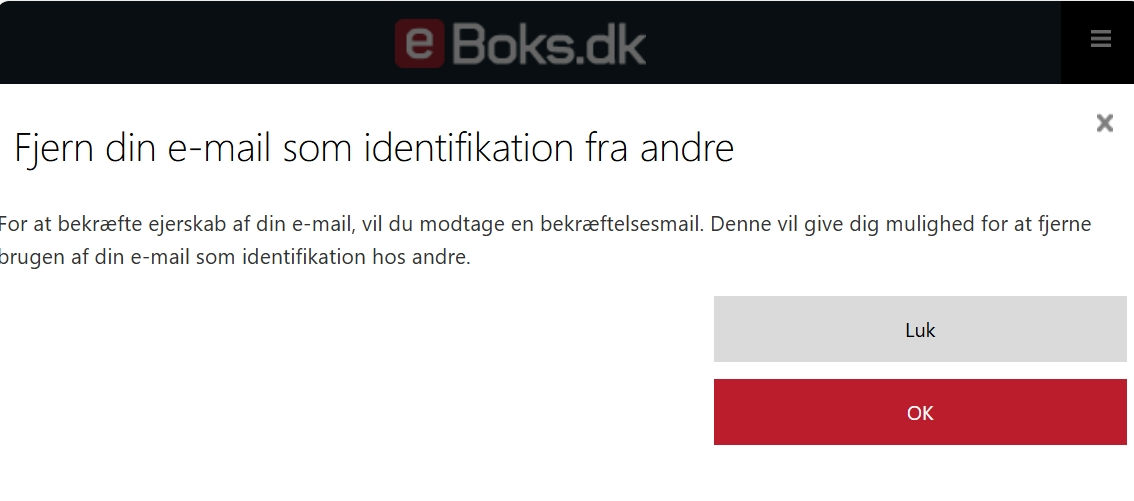This screenshot has width=1134, height=501.
Task: Confirm with the red OK button
Action: [920, 412]
